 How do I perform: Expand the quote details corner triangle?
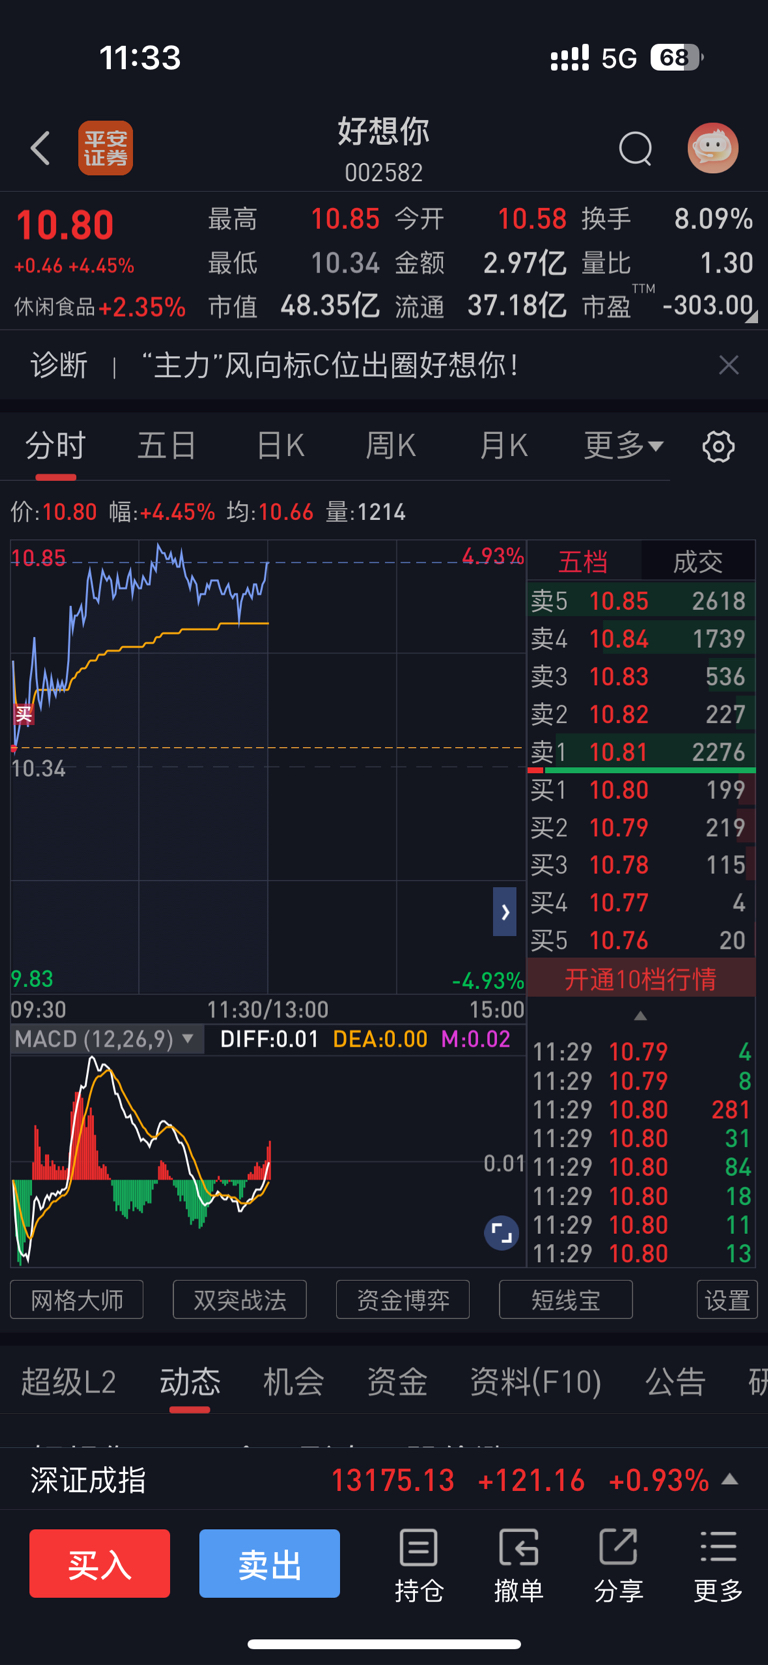[x=752, y=317]
